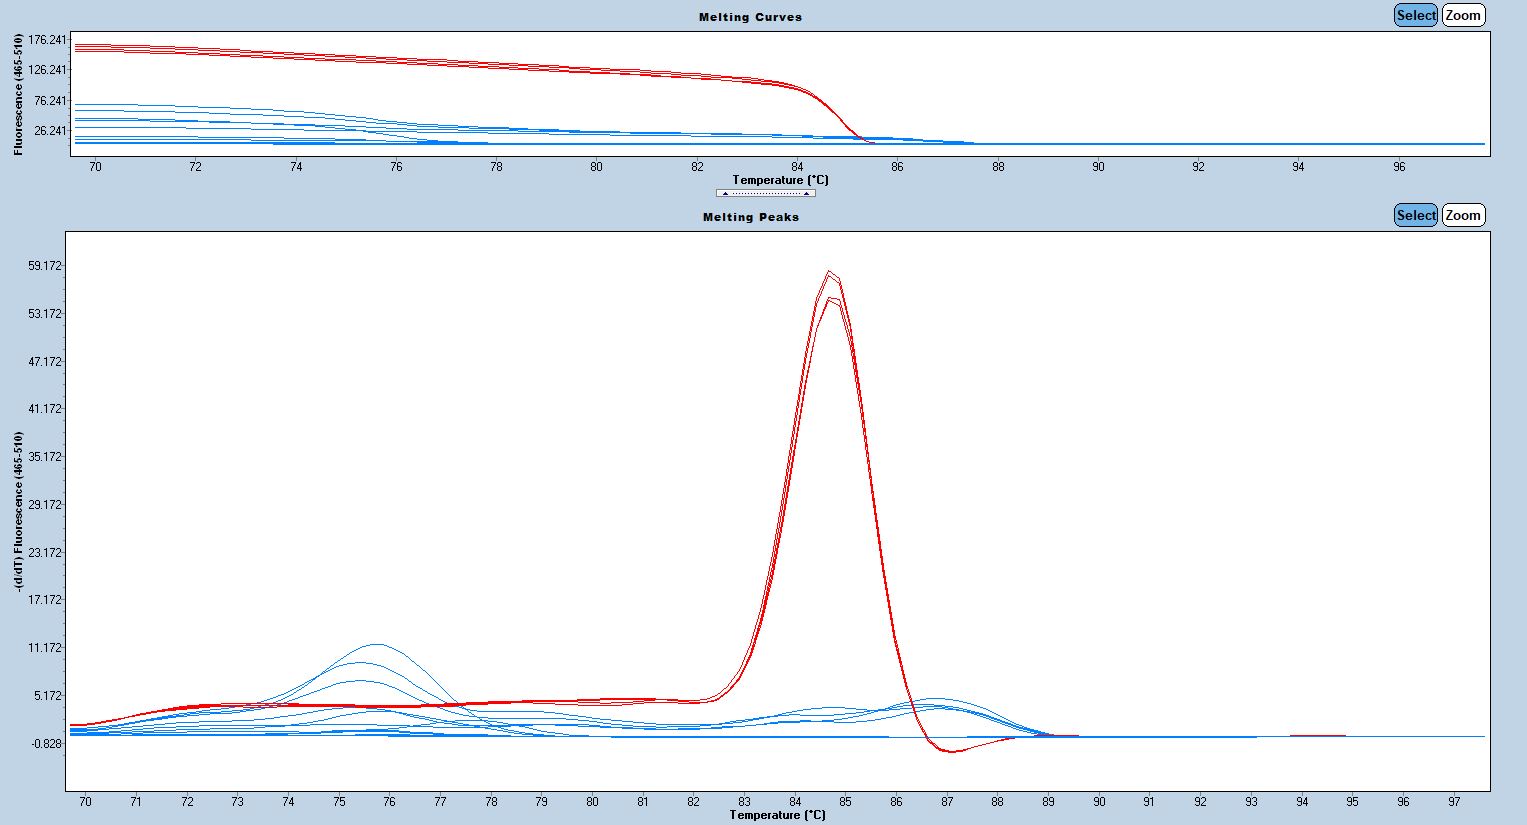Click -(d/dT) Fluorescence y-axis label

[18, 511]
